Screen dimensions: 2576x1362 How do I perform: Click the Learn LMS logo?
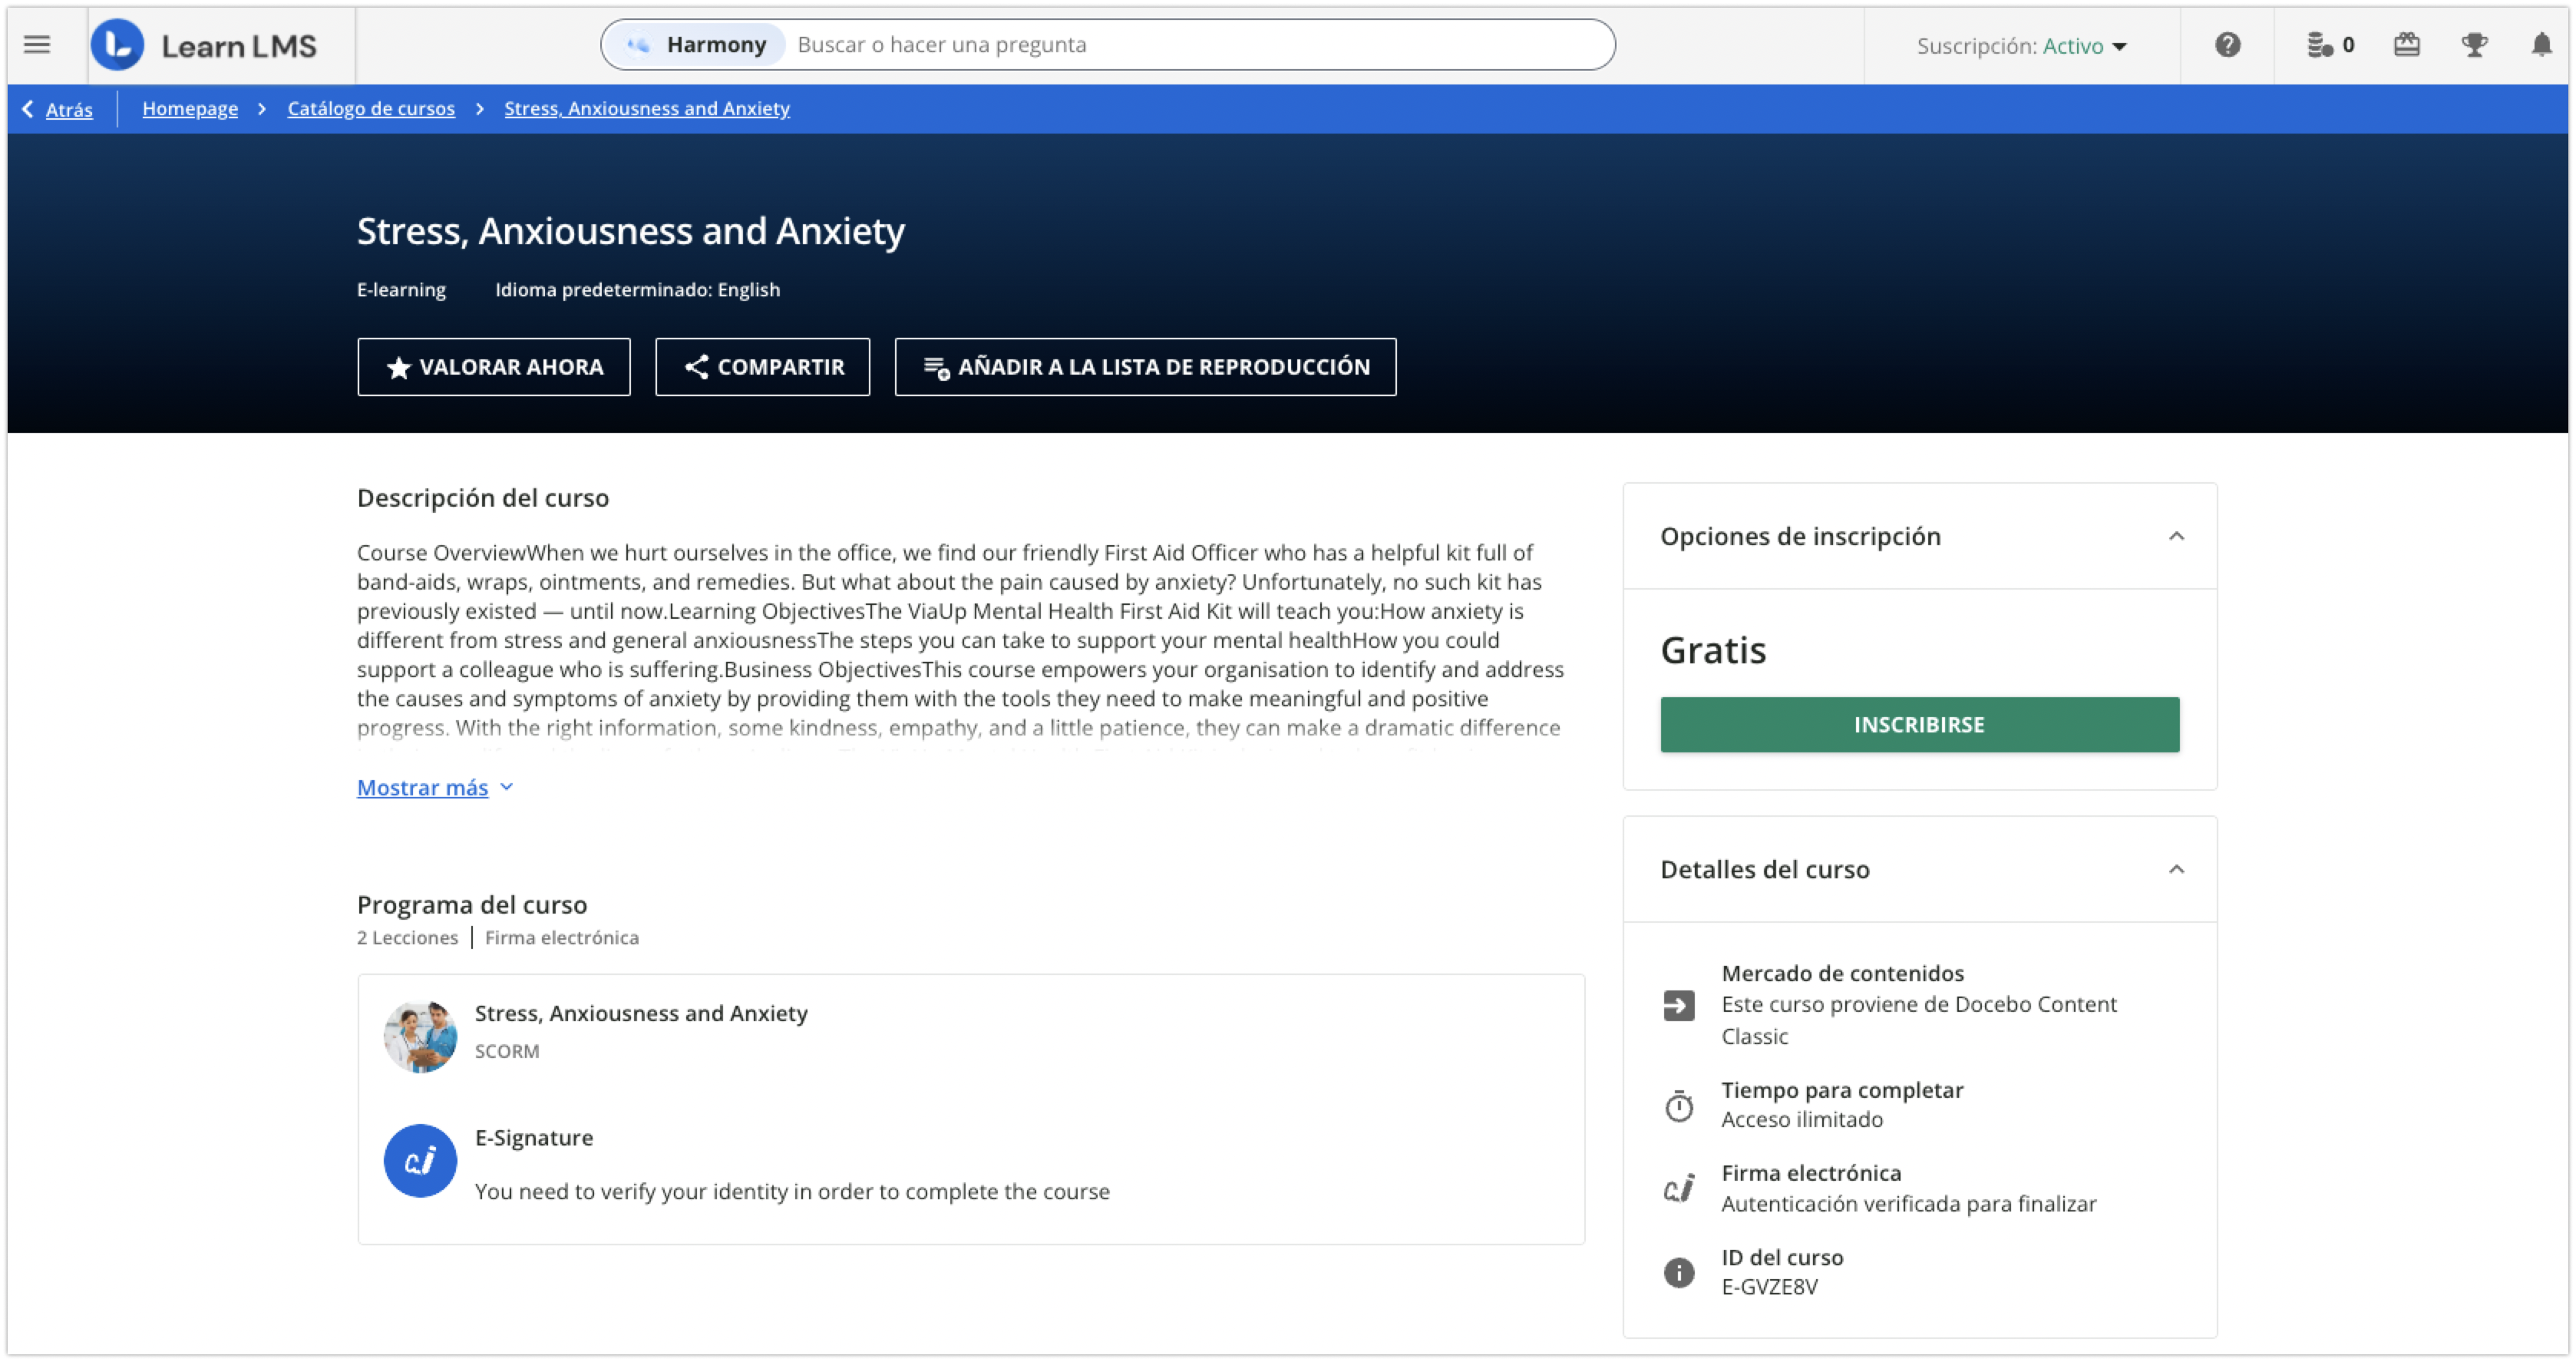click(204, 45)
